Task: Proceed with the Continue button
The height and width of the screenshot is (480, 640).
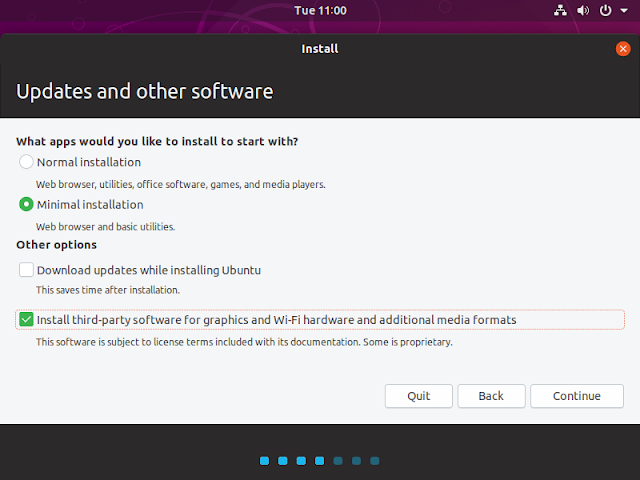Action: pyautogui.click(x=577, y=396)
